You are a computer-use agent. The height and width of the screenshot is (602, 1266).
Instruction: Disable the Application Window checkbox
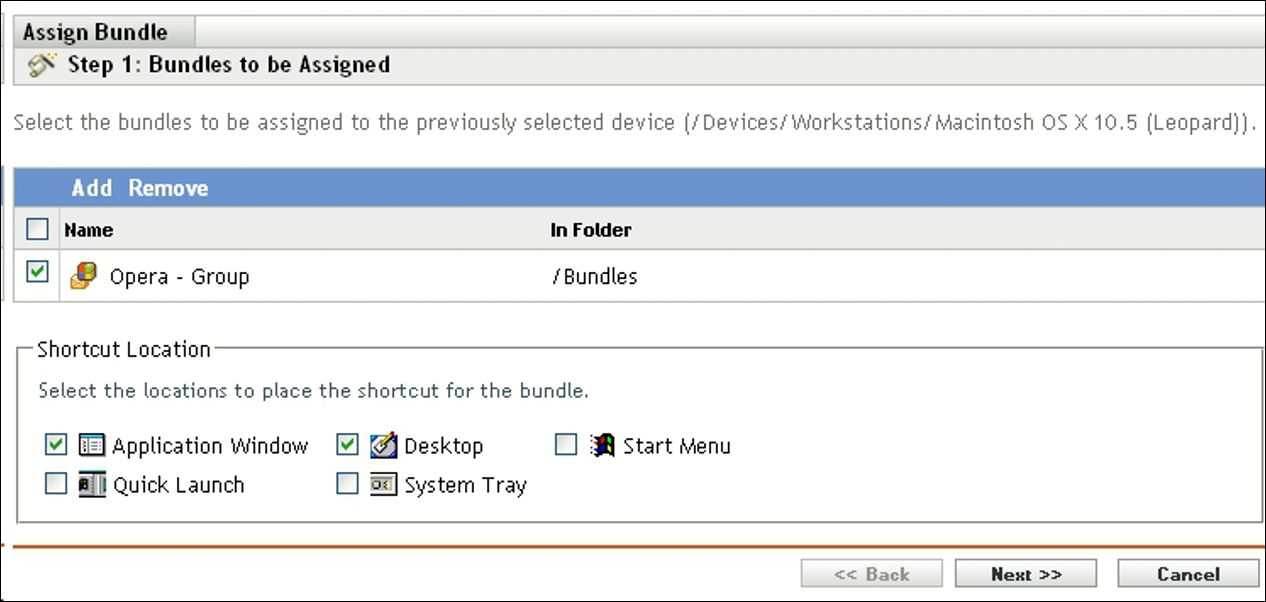click(56, 445)
